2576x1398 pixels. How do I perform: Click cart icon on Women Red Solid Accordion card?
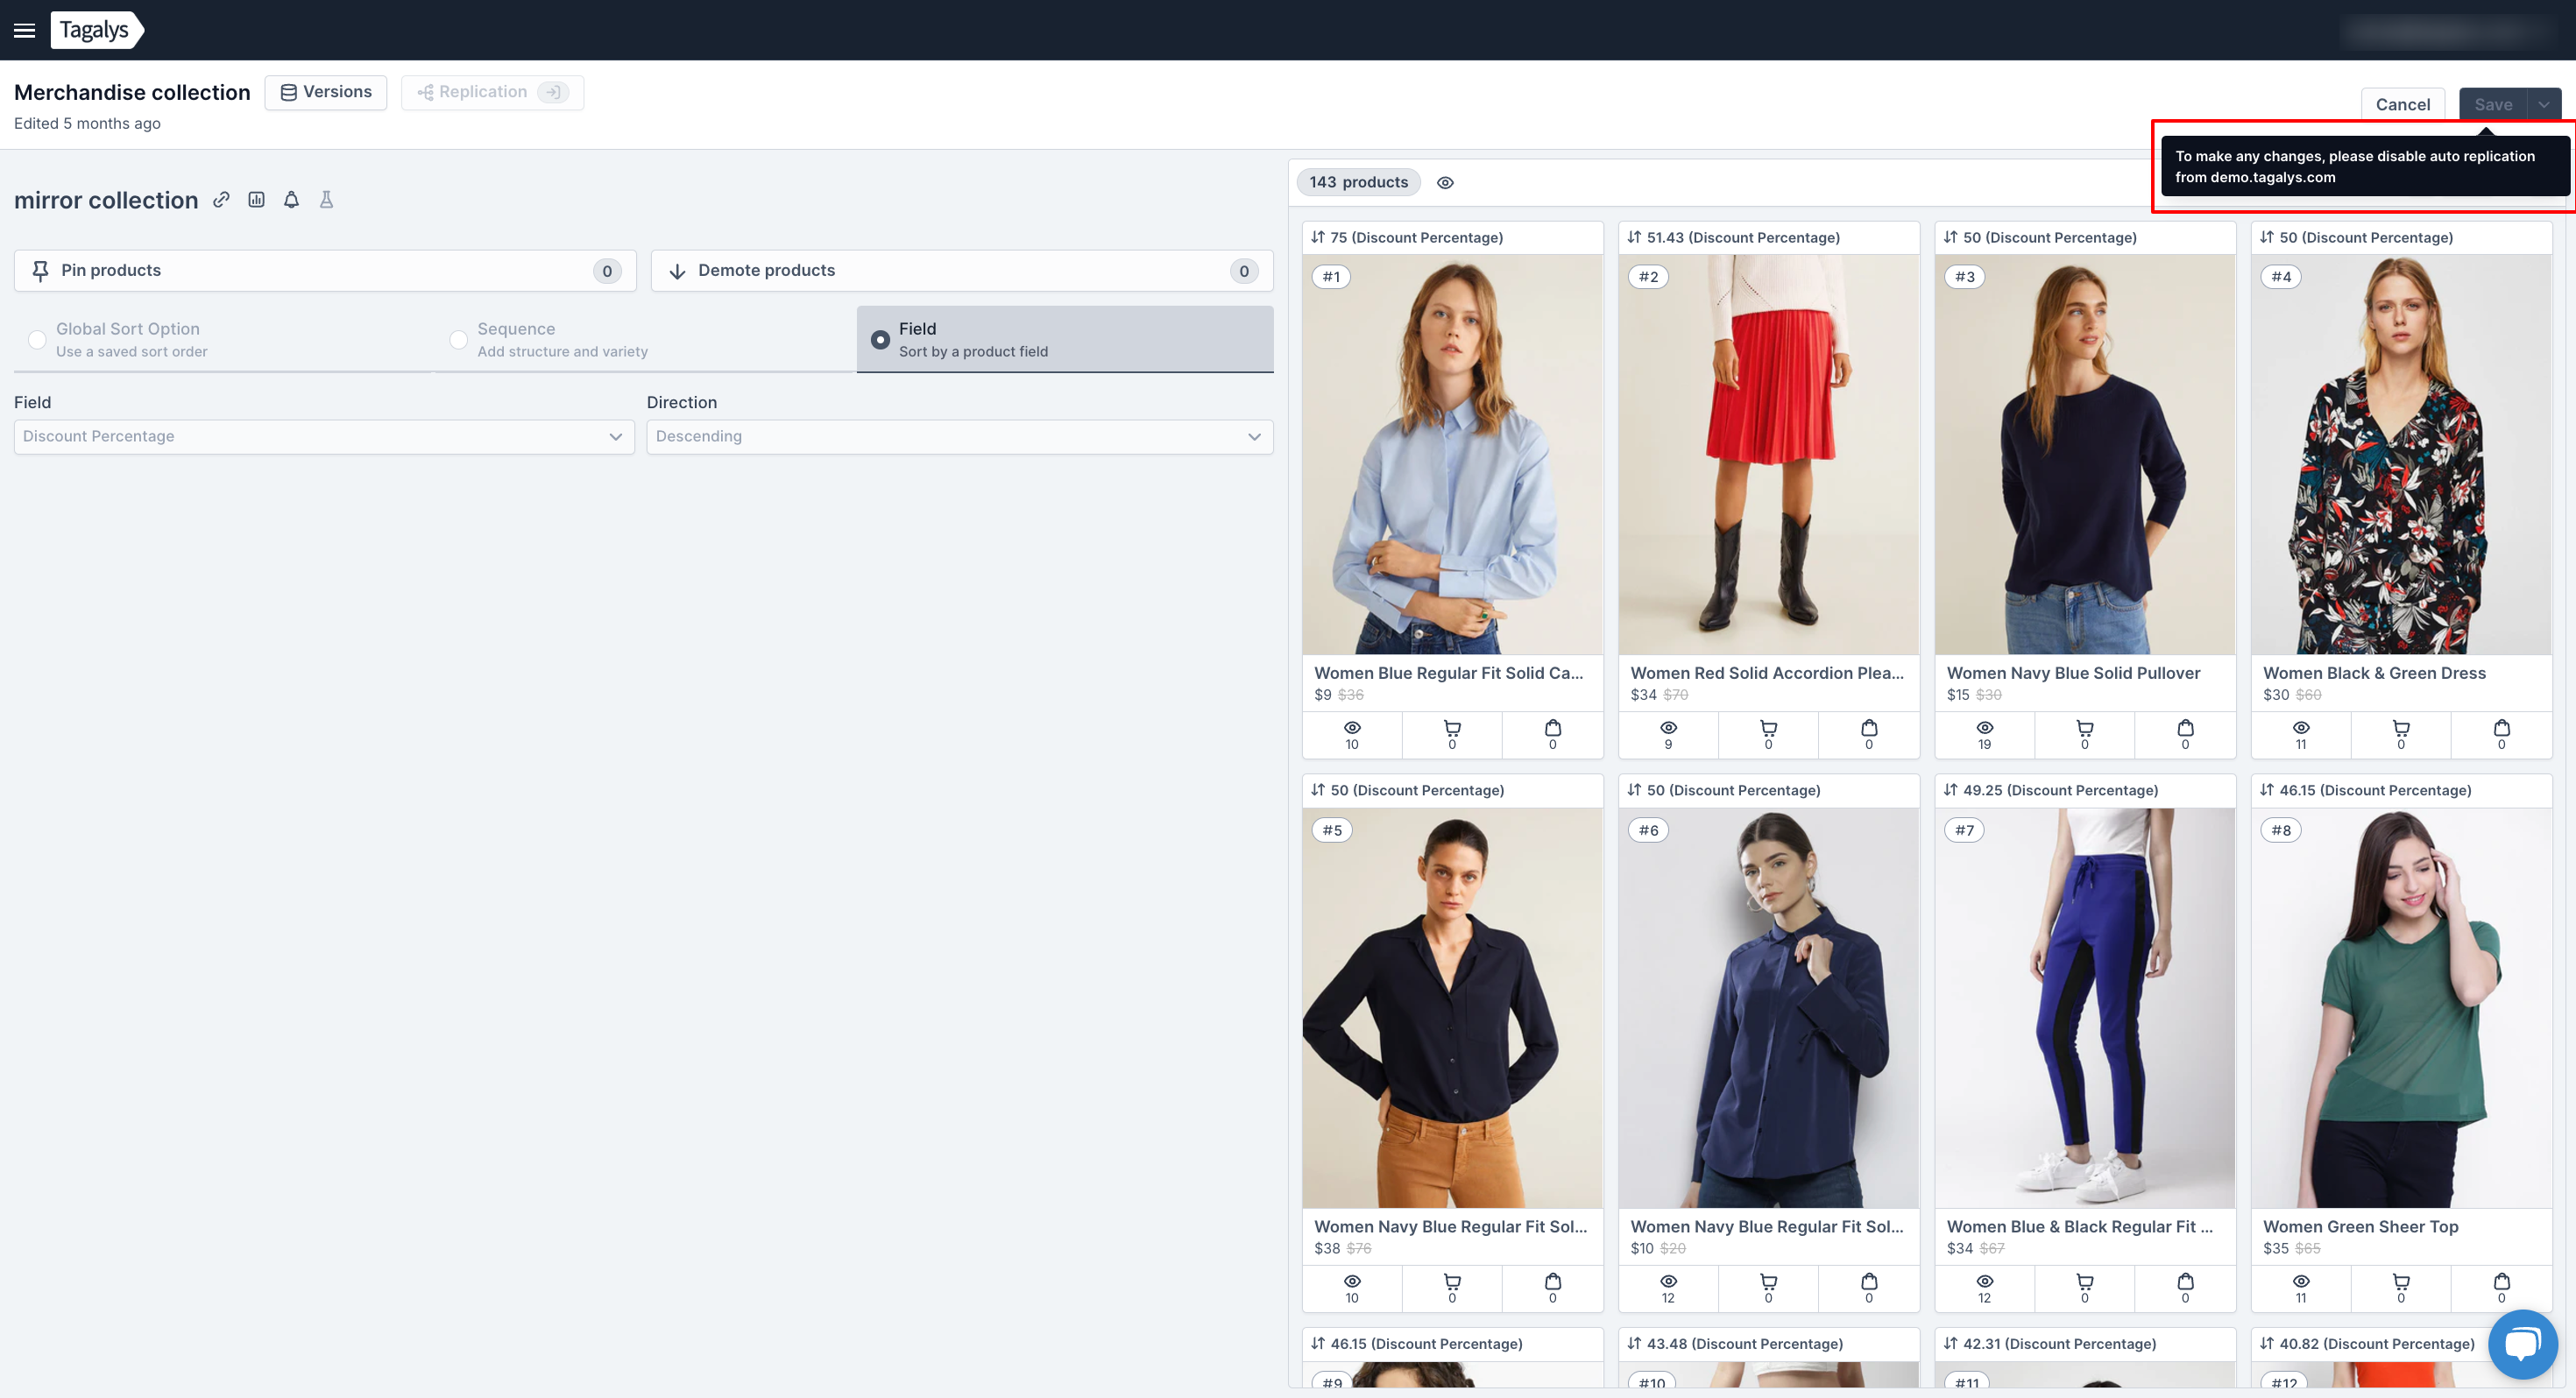point(1768,728)
